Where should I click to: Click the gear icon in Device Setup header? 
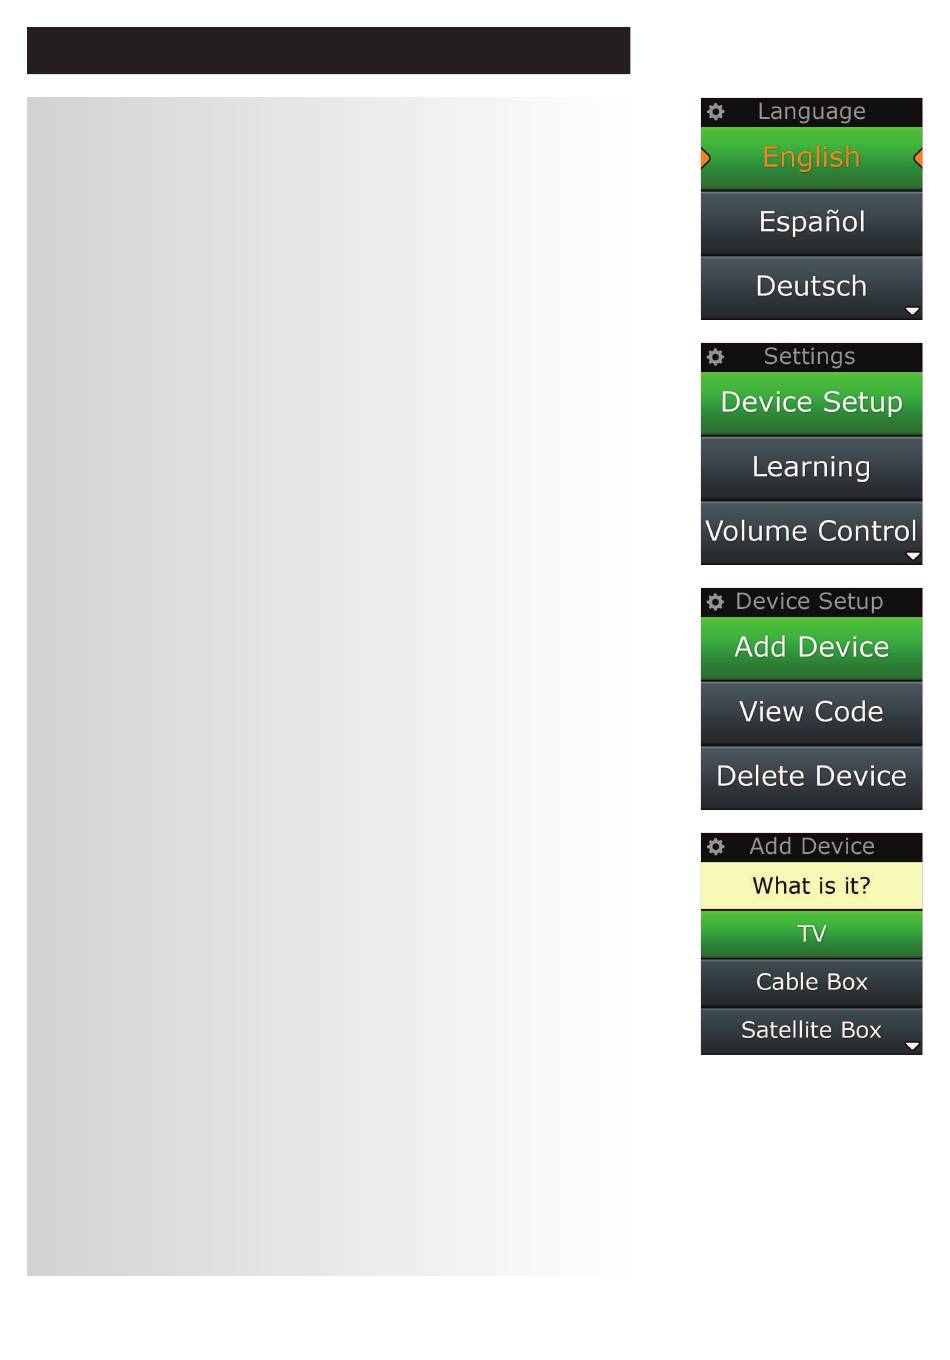coord(715,602)
